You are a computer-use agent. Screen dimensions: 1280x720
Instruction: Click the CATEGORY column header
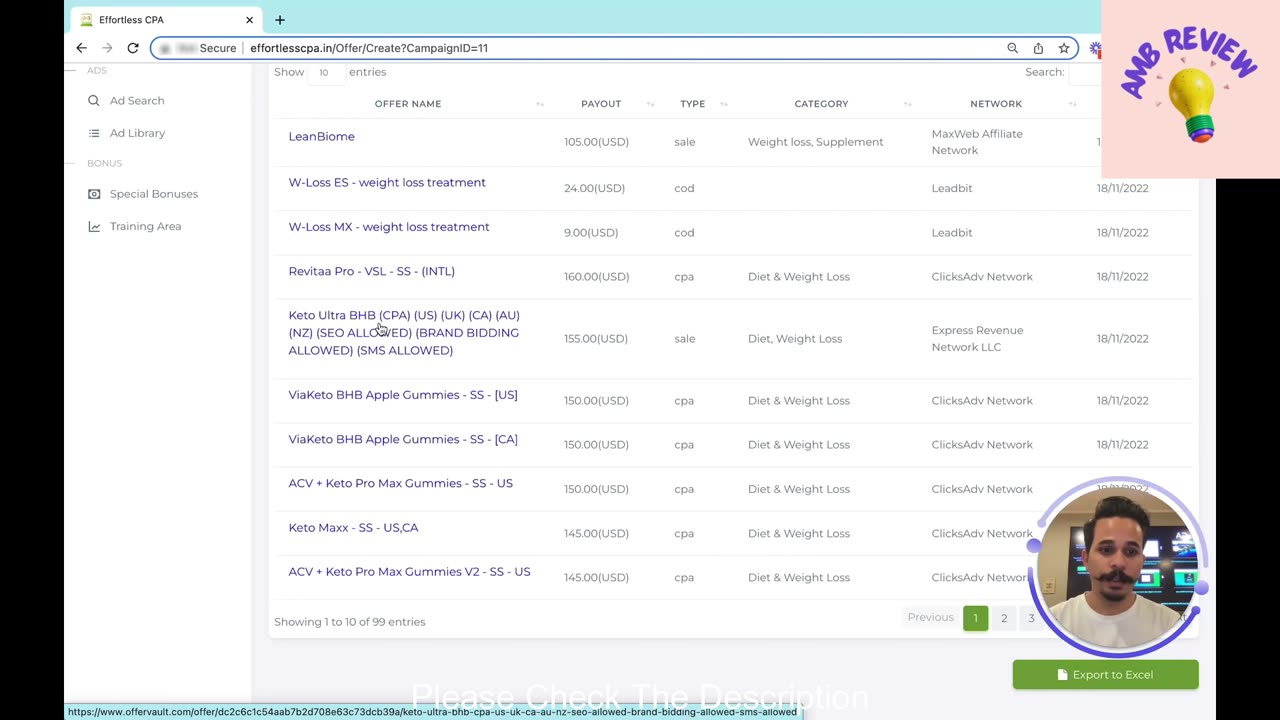821,104
